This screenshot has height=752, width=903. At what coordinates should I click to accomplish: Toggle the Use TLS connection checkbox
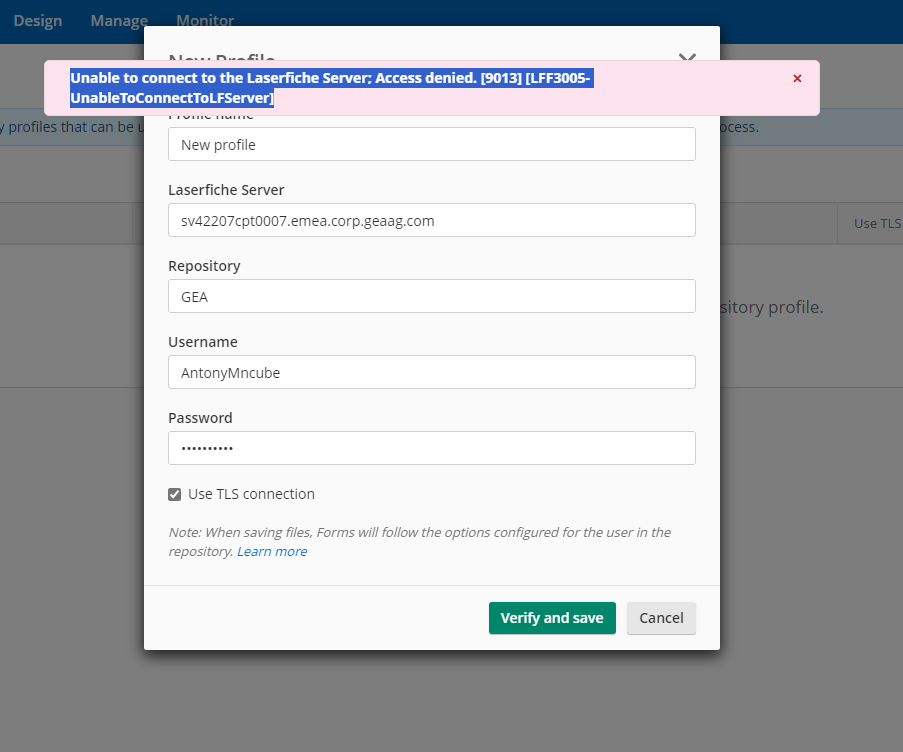pyautogui.click(x=175, y=494)
